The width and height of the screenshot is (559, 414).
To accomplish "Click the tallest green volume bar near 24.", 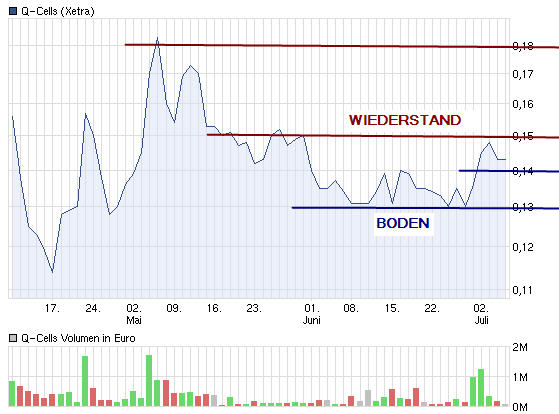I will [85, 381].
